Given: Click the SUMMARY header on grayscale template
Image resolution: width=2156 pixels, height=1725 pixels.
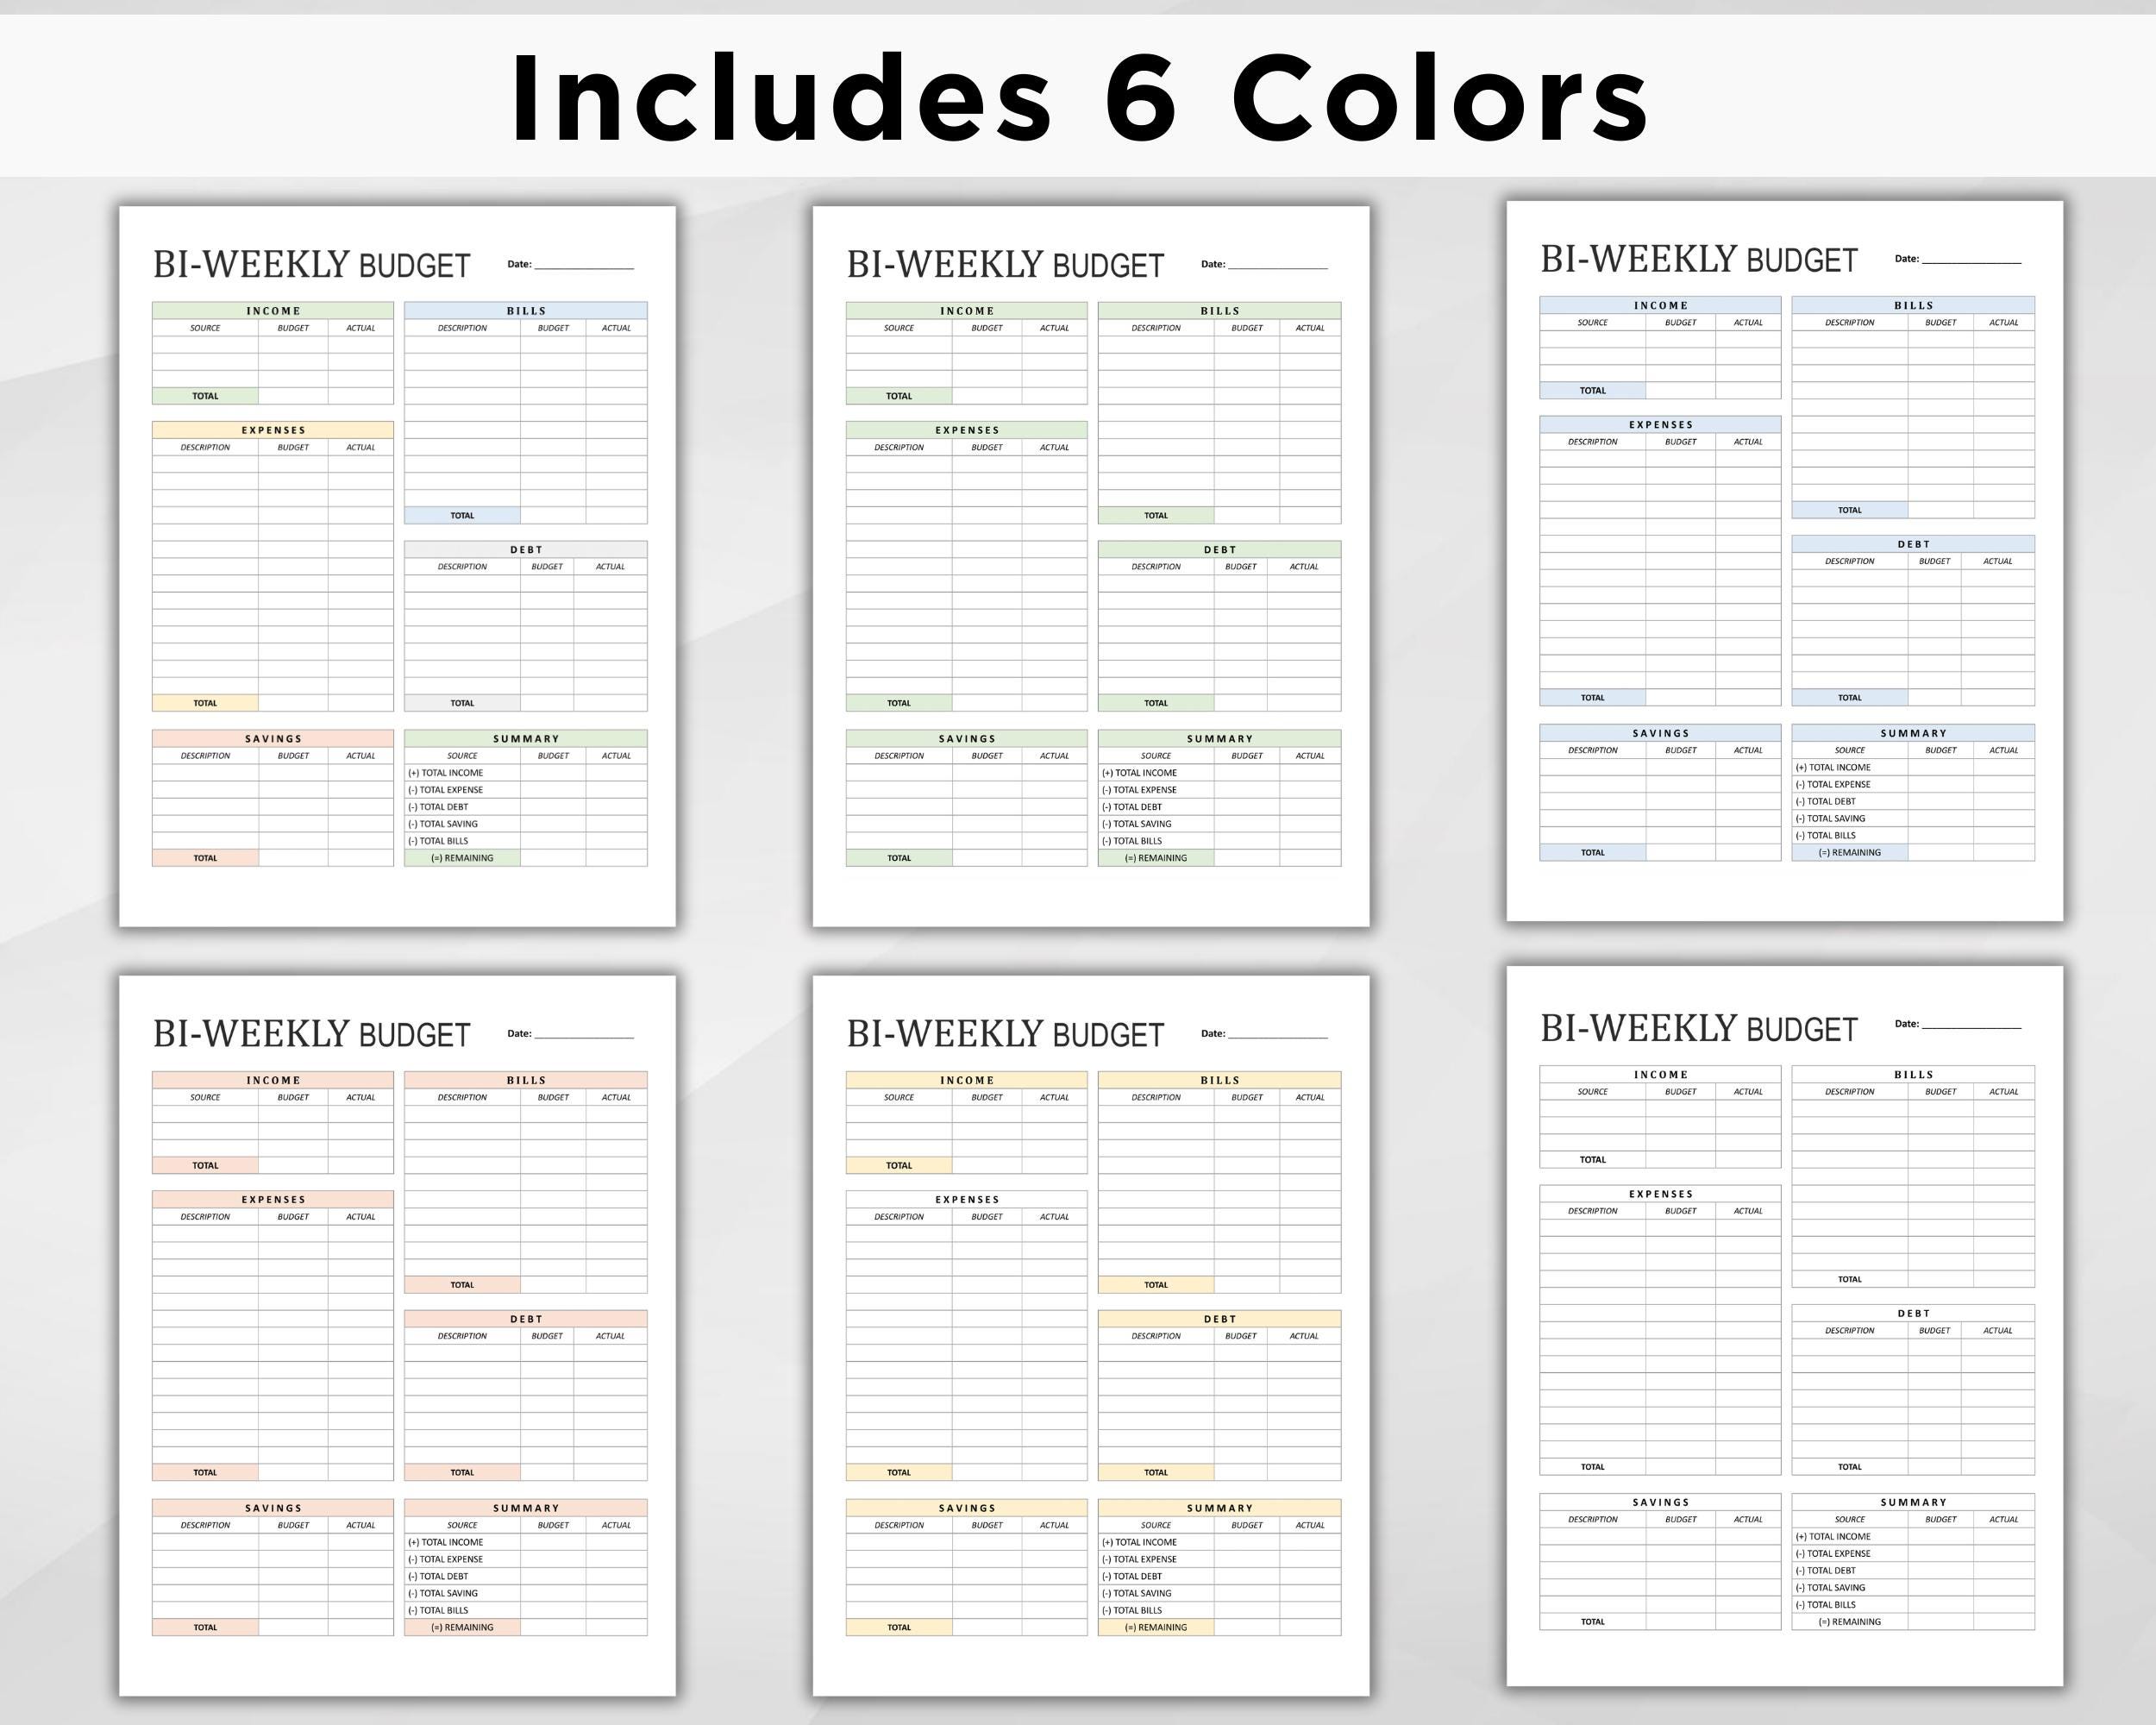Looking at the screenshot, I should tap(1913, 1502).
